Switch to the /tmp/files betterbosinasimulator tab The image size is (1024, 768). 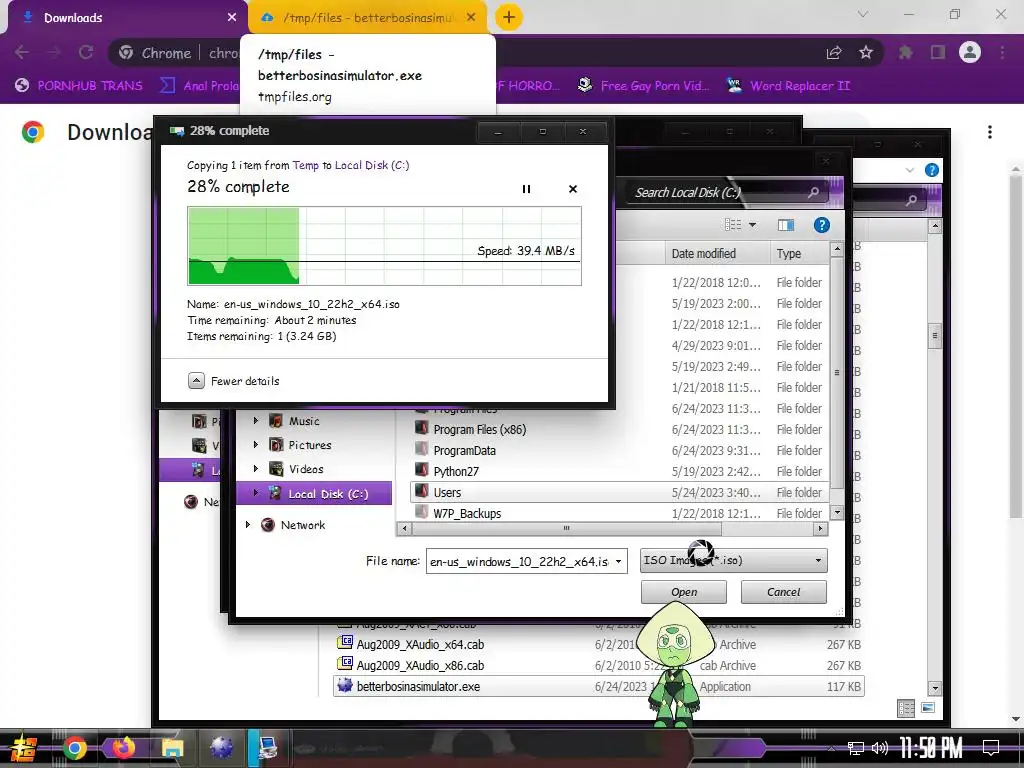[x=367, y=18]
